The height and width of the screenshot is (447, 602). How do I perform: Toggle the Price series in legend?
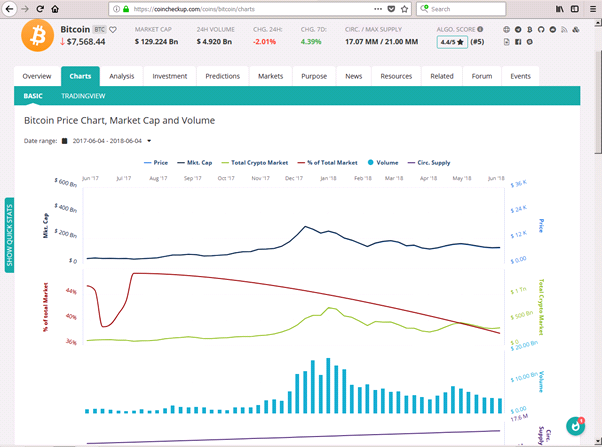click(x=155, y=162)
